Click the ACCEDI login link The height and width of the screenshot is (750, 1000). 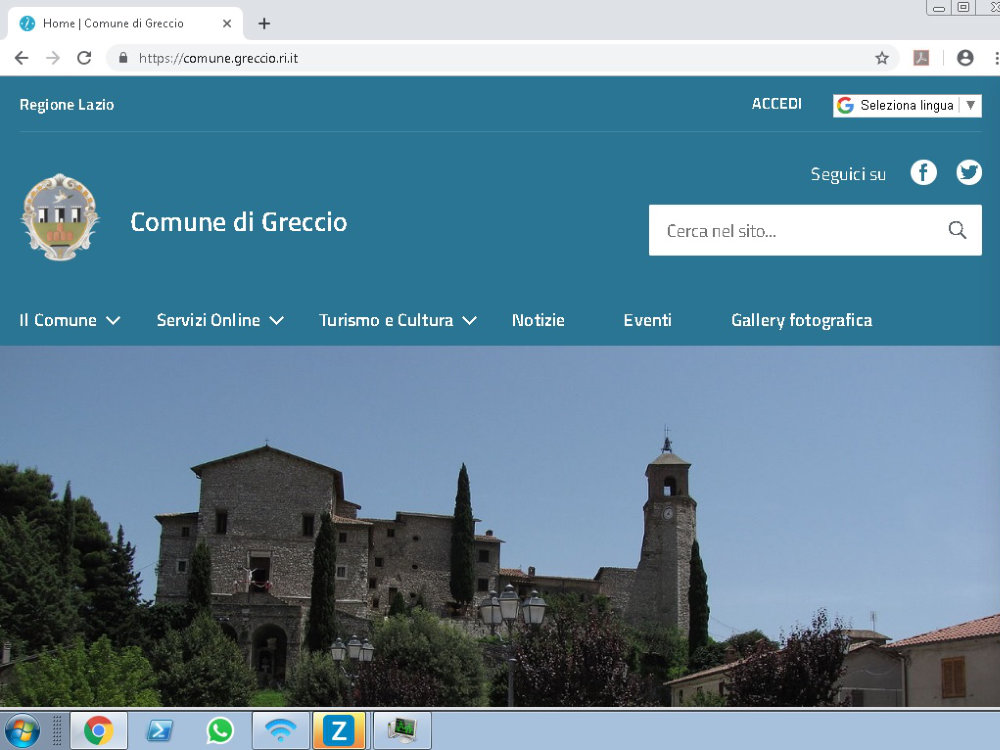coord(776,104)
